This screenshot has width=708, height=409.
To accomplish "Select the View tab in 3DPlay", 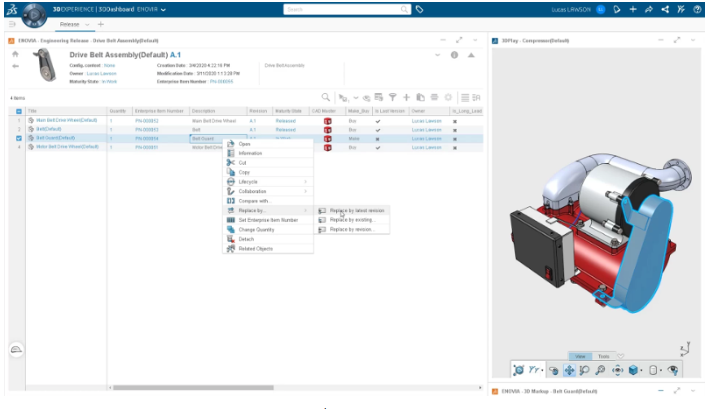I will 580,356.
